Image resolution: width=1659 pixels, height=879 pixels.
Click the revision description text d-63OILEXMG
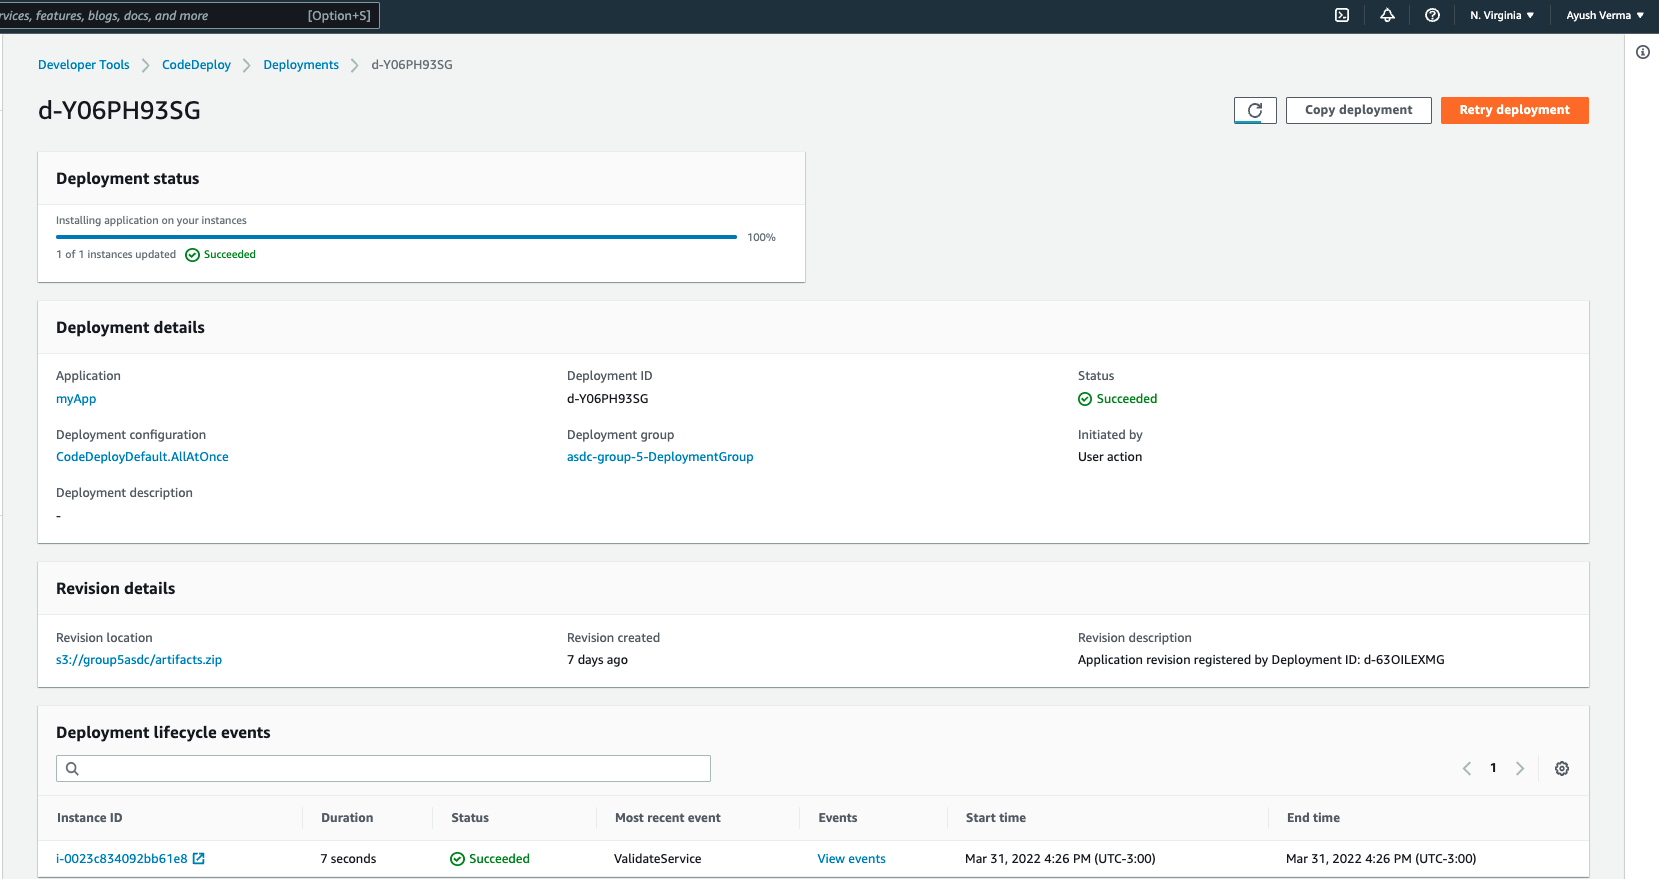[x=1261, y=660]
